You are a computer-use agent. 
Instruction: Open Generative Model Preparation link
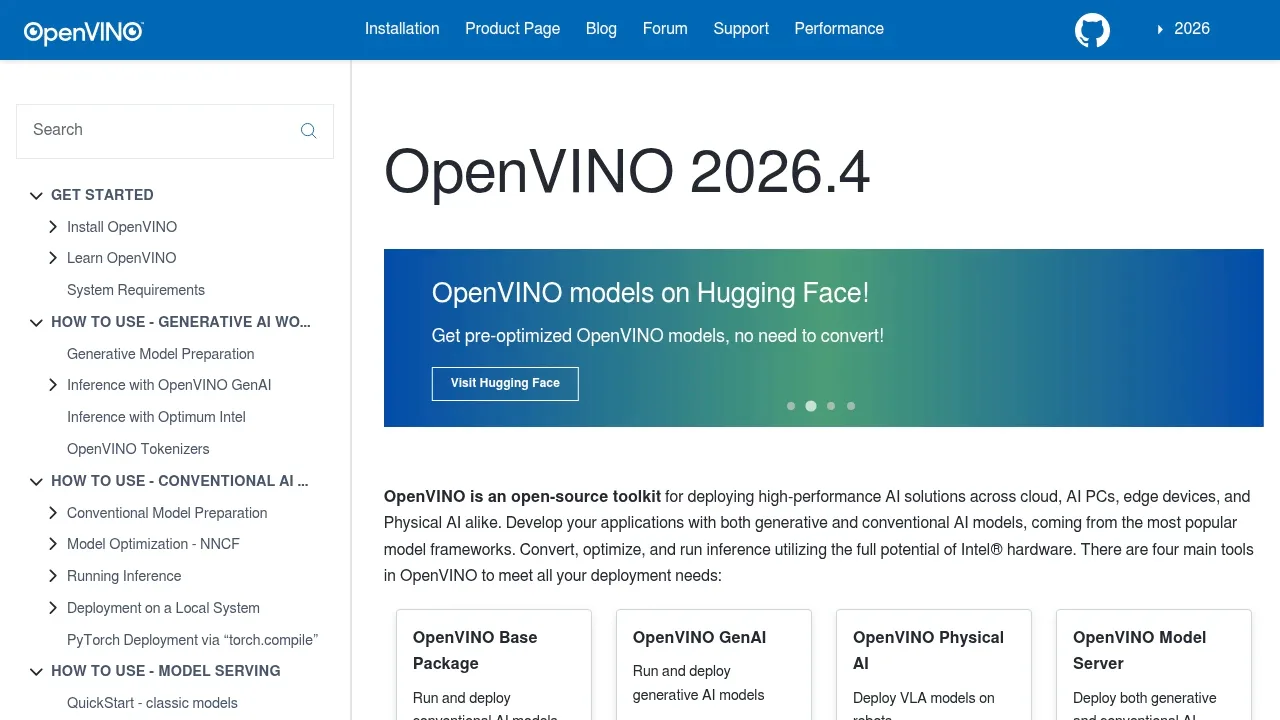pos(161,354)
